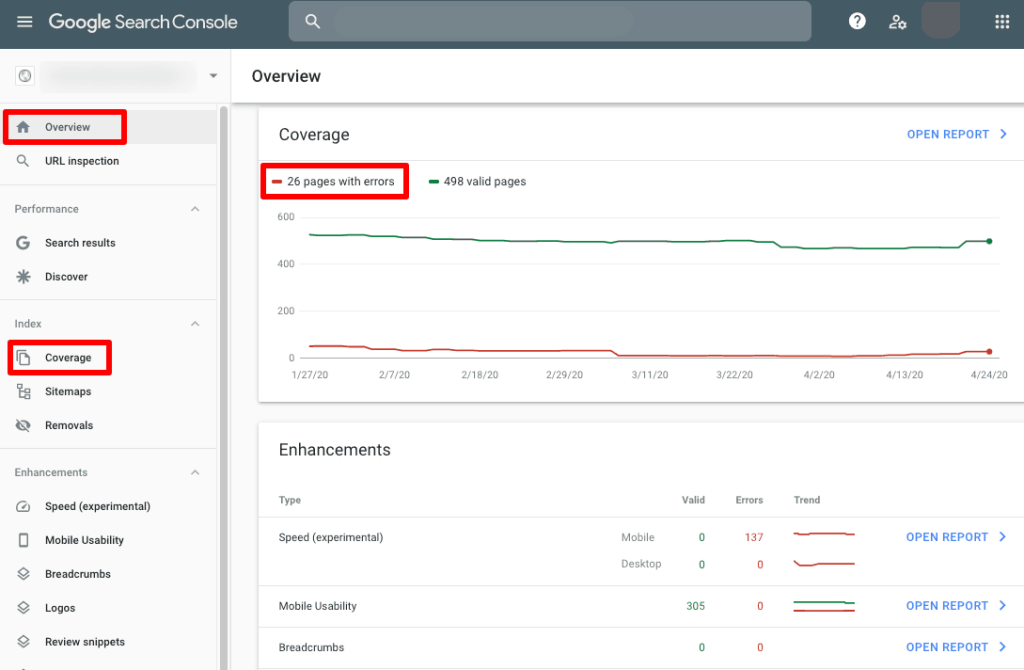Click the URL inspection magnifier icon
The height and width of the screenshot is (670, 1024).
coord(23,161)
